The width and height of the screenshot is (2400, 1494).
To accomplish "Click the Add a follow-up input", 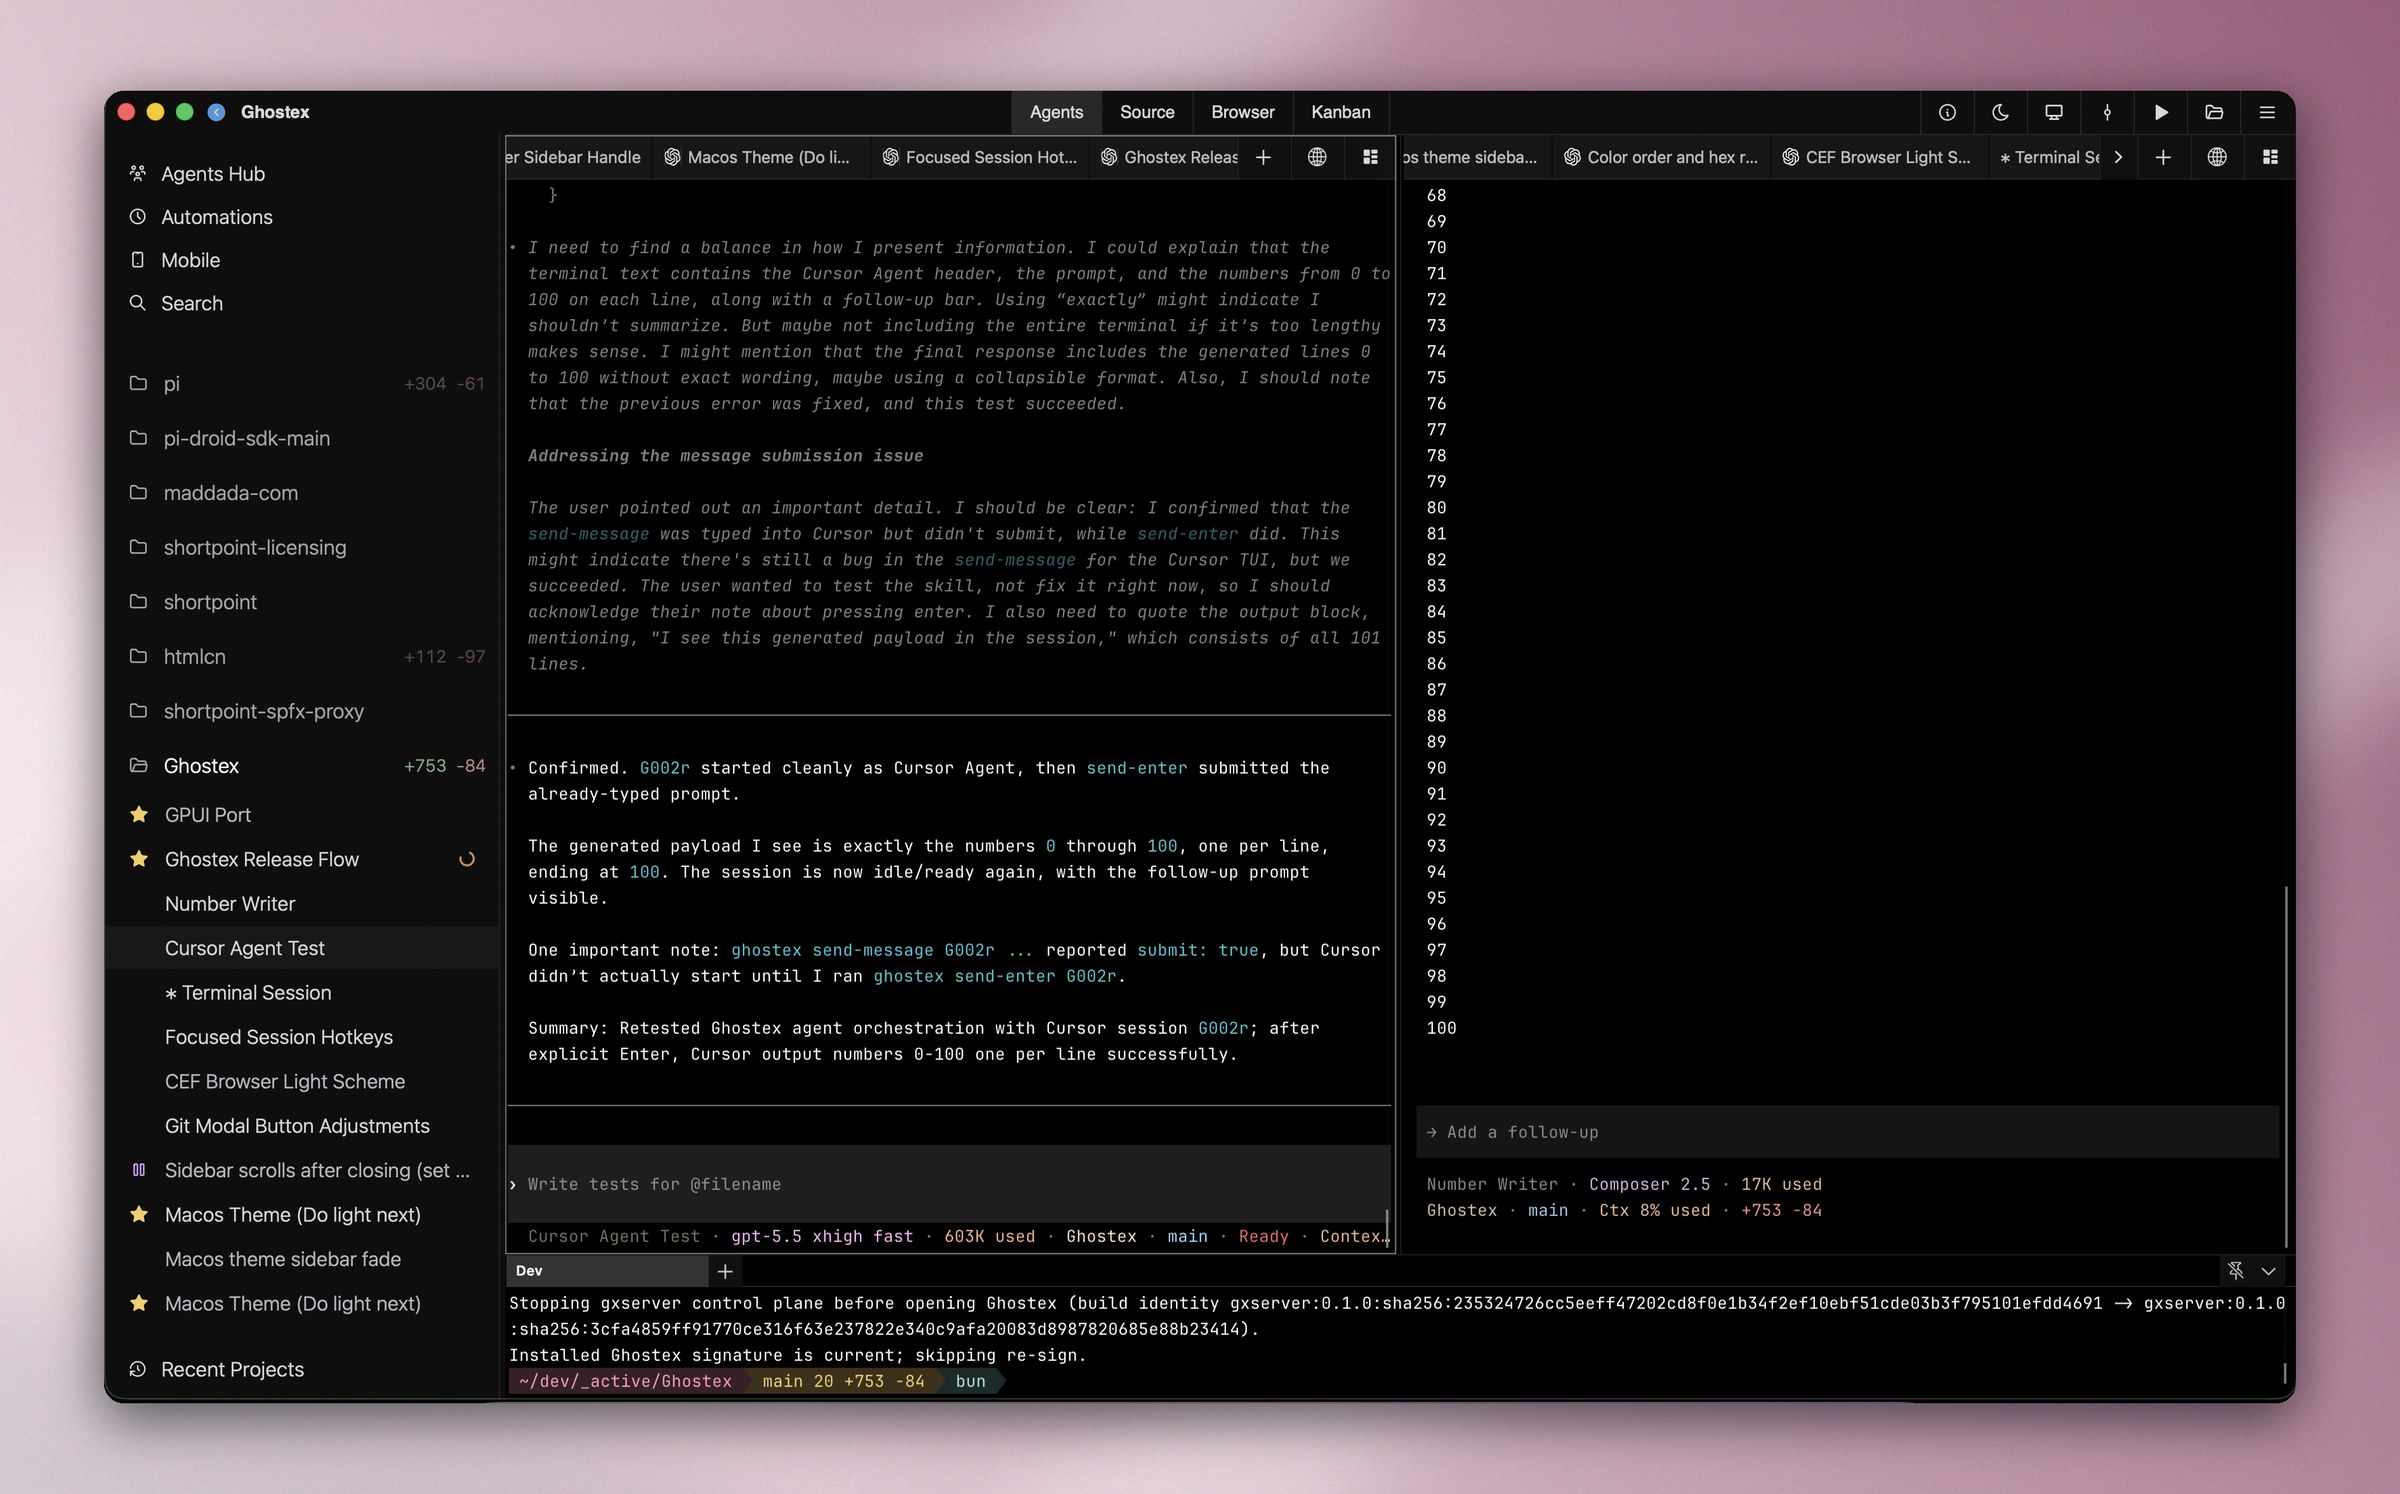I will [x=1846, y=1132].
